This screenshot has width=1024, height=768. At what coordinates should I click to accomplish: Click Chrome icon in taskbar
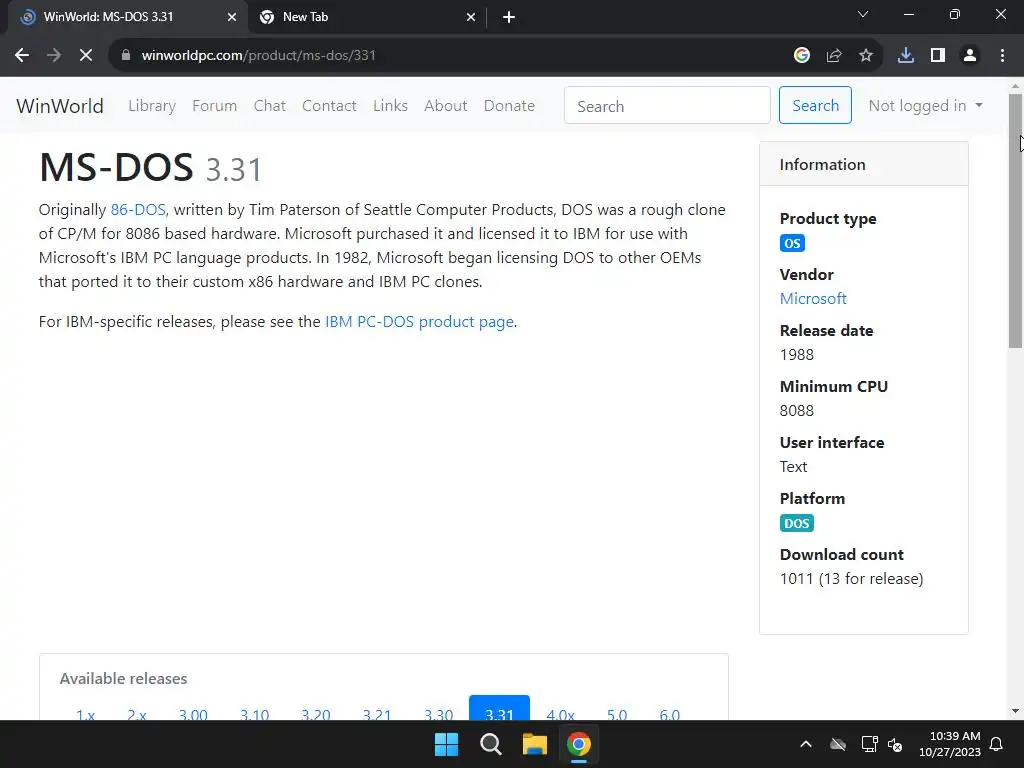click(579, 744)
